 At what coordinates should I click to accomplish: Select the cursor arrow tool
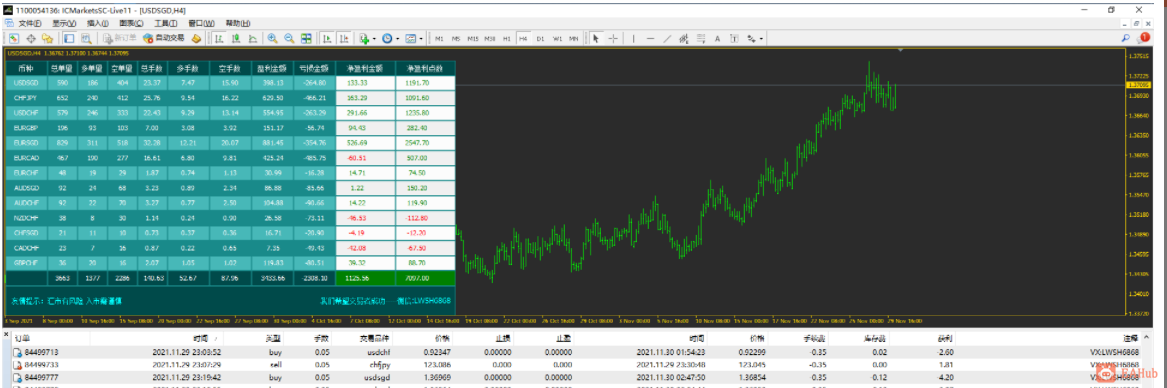596,38
